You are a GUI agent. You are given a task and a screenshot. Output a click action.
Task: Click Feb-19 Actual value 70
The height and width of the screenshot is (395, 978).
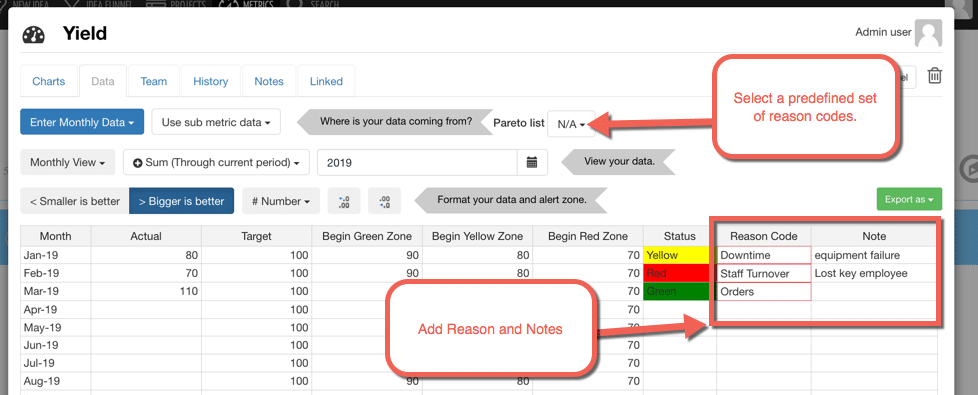coord(146,273)
